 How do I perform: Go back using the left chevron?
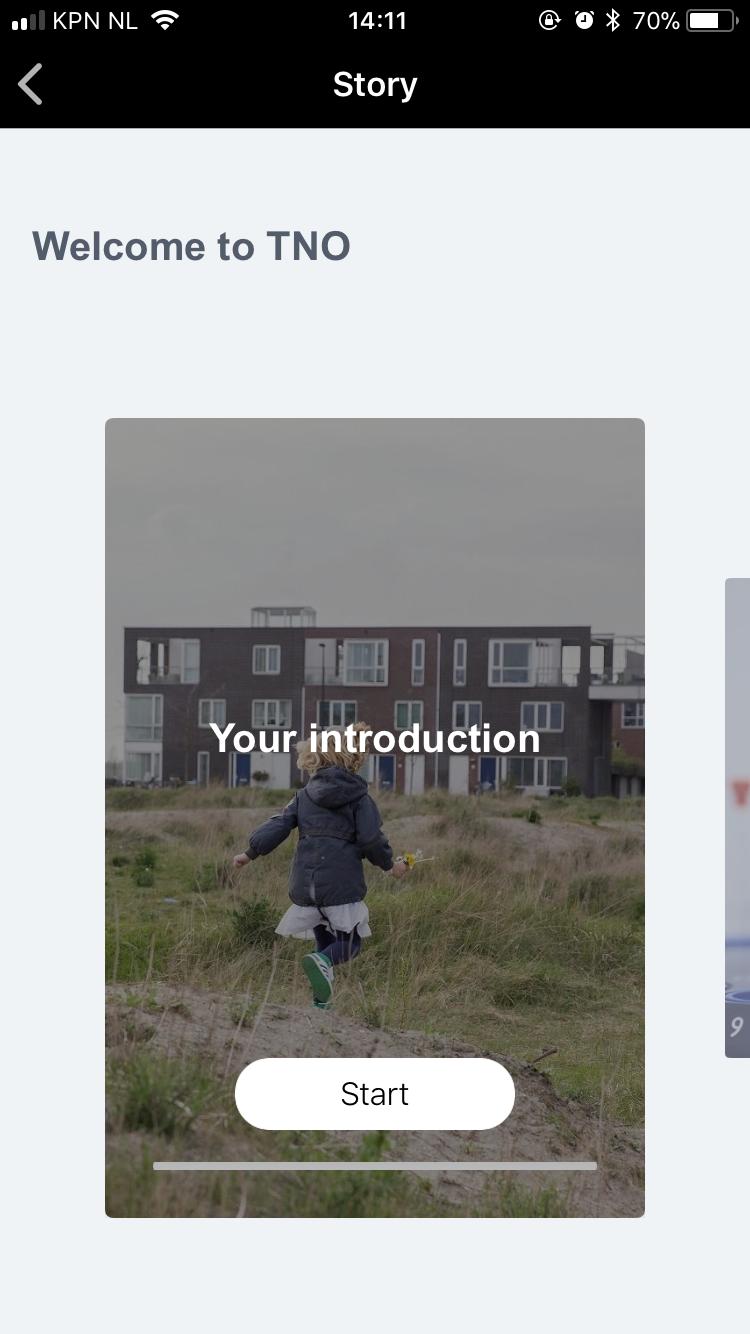tap(31, 84)
